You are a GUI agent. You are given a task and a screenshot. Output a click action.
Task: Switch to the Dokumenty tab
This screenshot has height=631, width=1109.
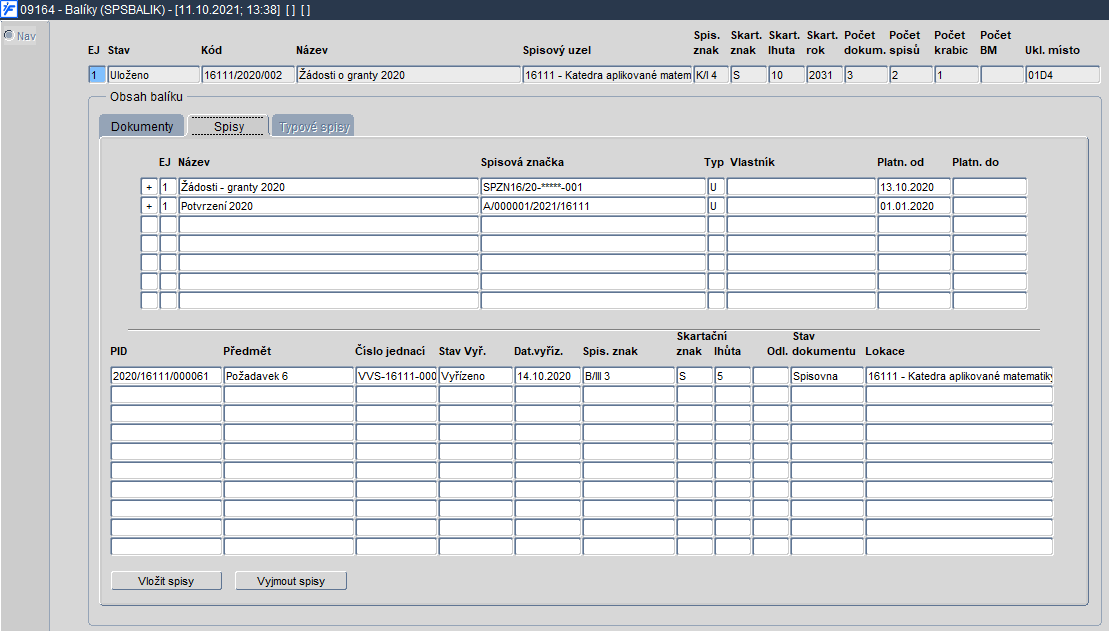(x=141, y=126)
